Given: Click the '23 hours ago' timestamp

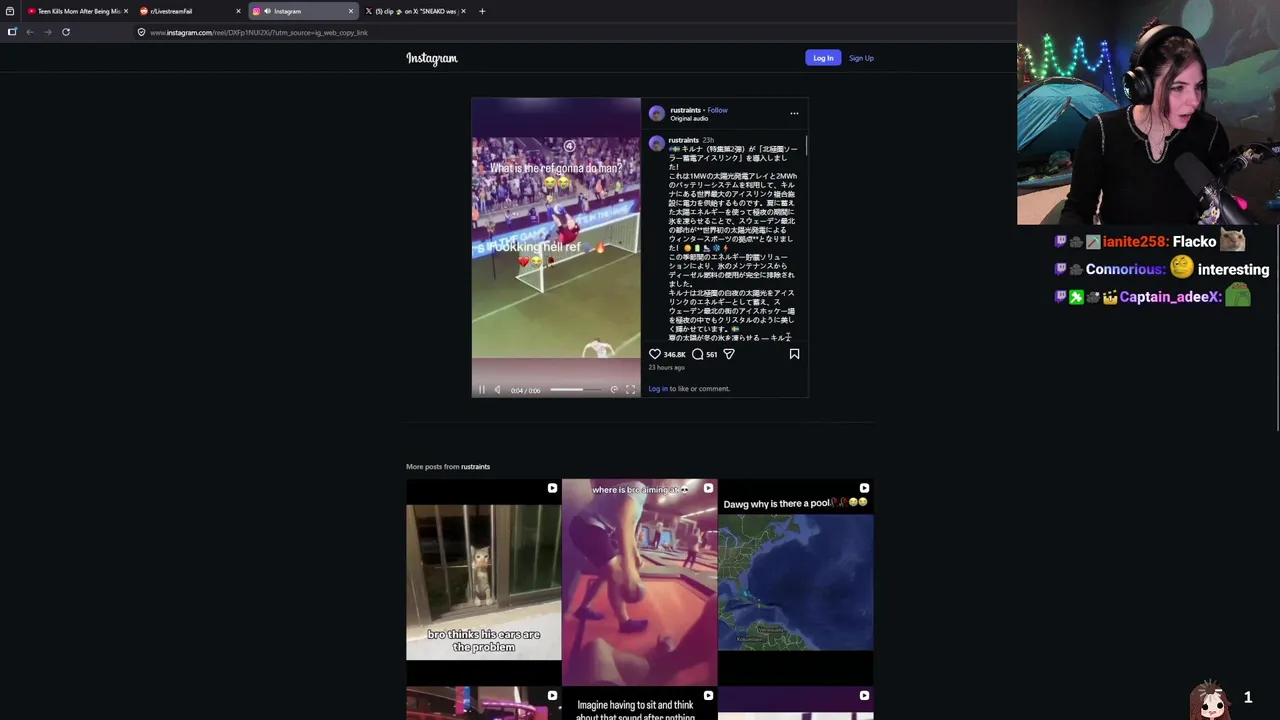Looking at the screenshot, I should tap(666, 368).
